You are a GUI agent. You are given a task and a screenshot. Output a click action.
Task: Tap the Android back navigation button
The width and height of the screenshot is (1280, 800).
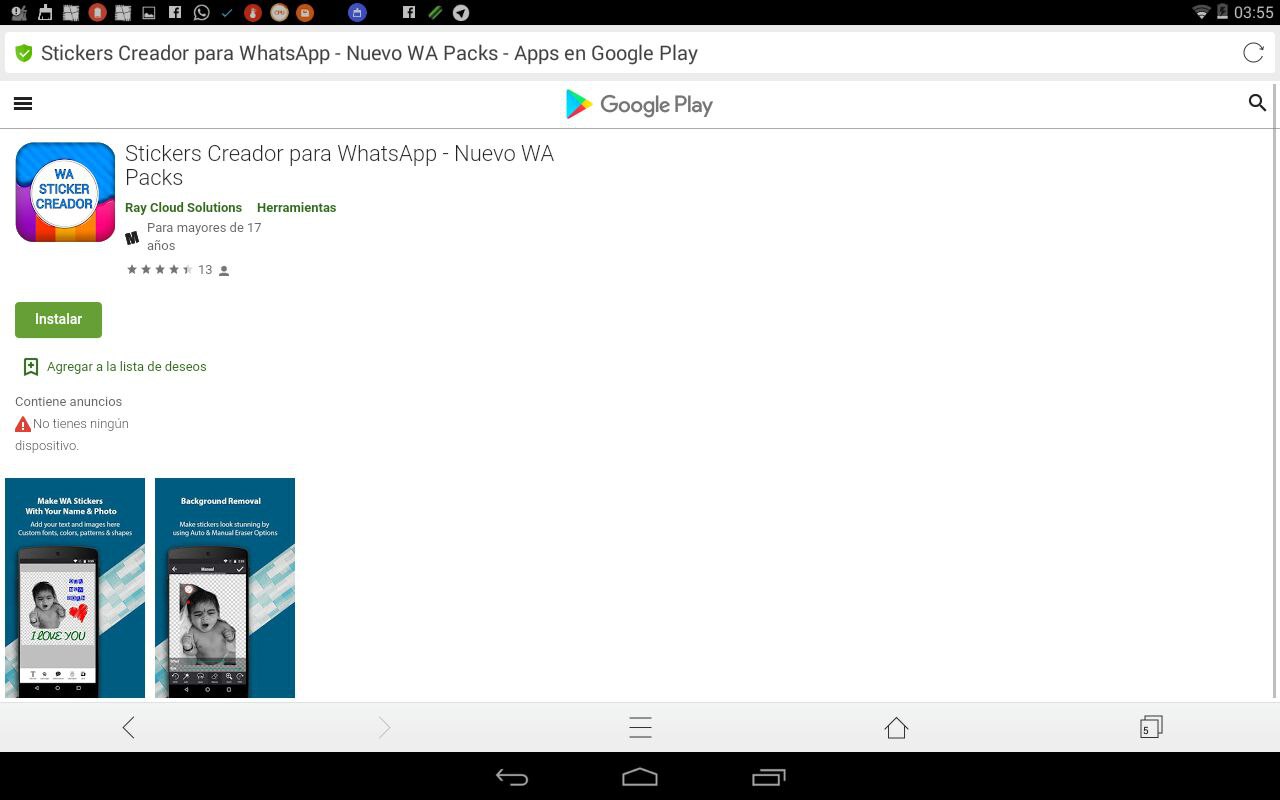[512, 777]
